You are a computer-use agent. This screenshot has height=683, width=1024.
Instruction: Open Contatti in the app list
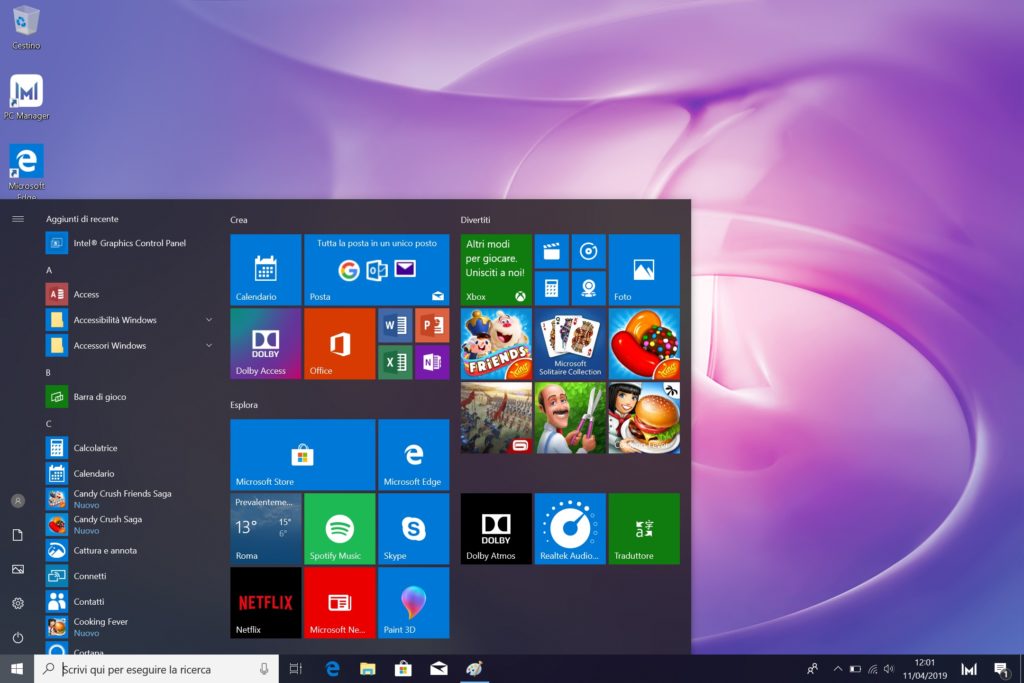click(x=130, y=601)
